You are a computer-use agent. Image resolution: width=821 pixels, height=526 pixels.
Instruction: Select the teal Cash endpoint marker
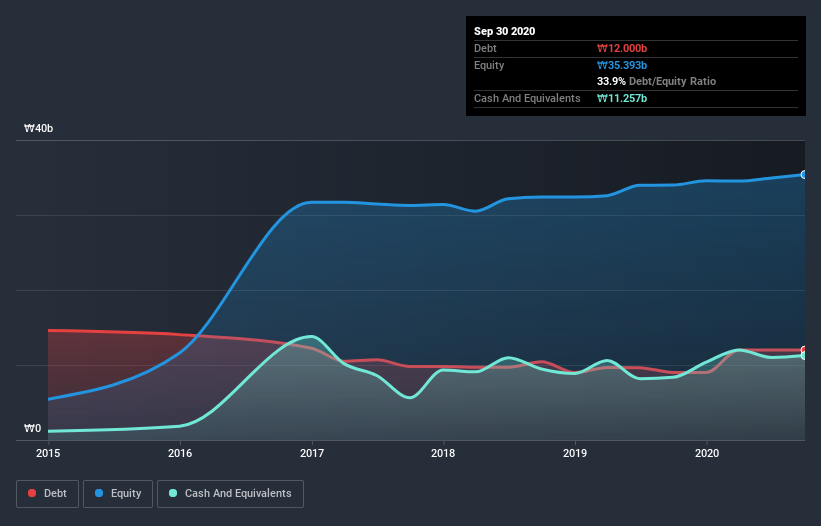[x=804, y=356]
